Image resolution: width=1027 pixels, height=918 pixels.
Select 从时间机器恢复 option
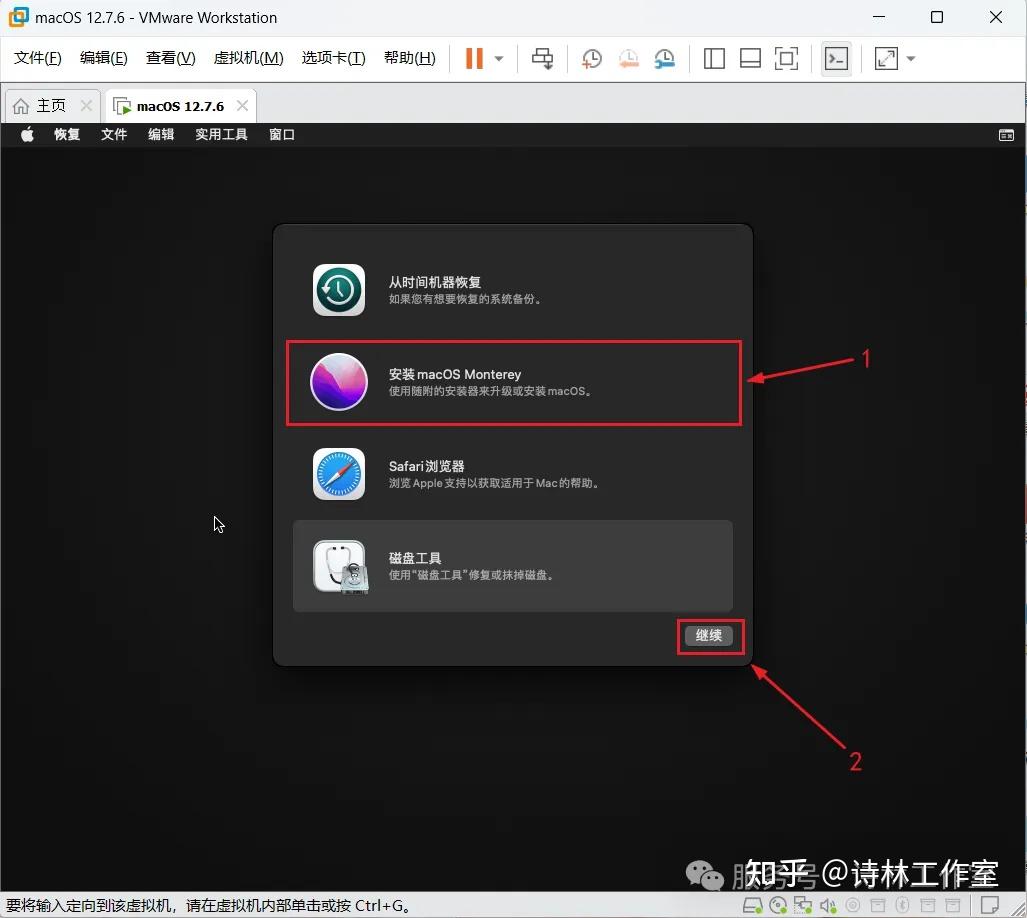(513, 290)
